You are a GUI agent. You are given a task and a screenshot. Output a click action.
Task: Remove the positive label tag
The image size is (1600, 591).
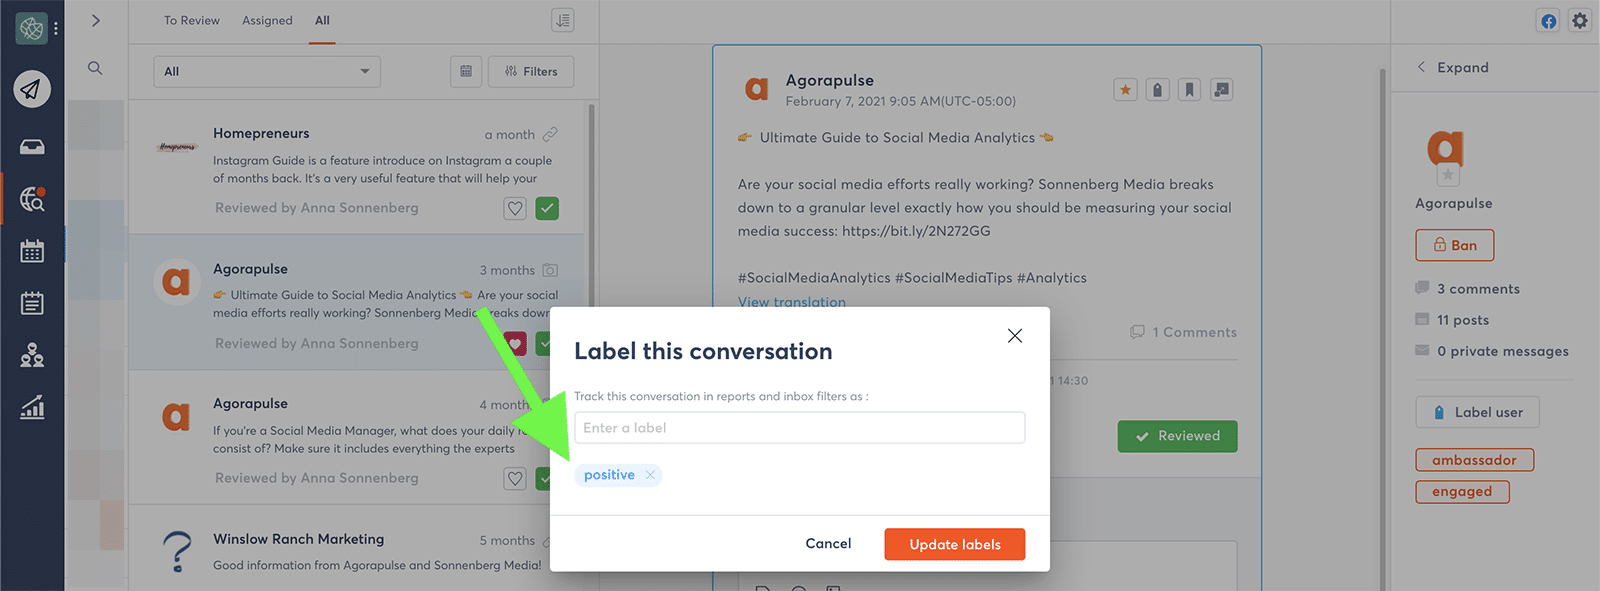point(650,475)
